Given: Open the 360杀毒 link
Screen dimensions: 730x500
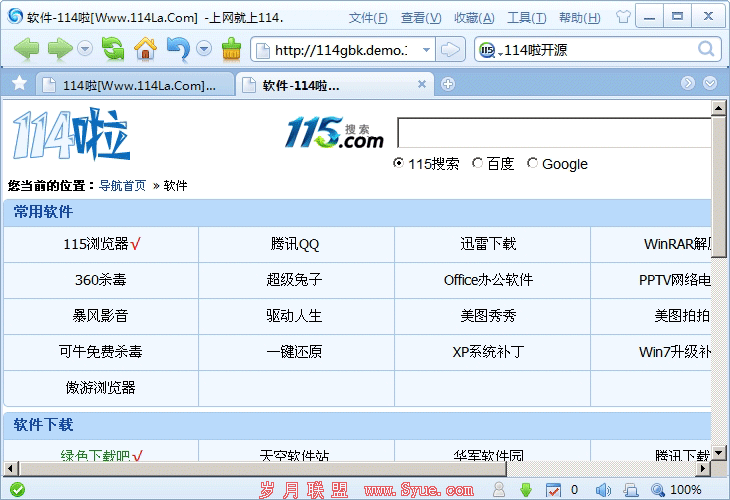Looking at the screenshot, I should 101,280.
